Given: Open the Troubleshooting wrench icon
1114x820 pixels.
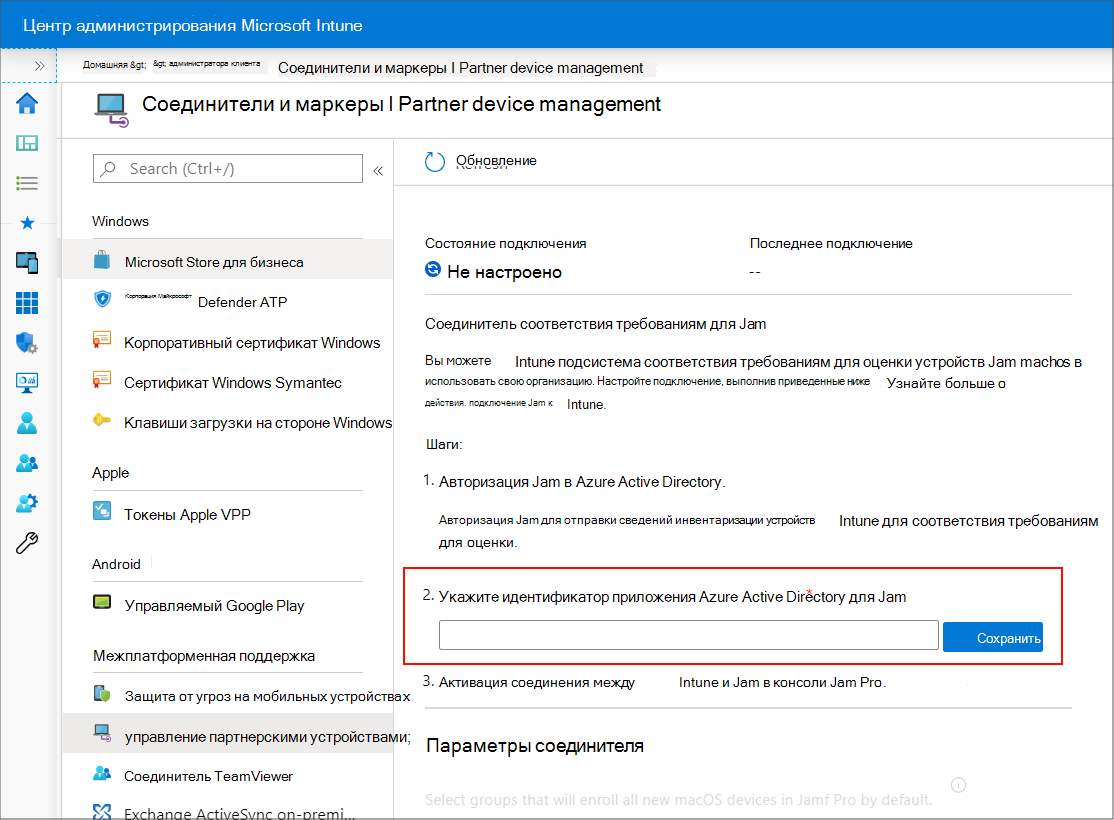Looking at the screenshot, I should pos(27,544).
